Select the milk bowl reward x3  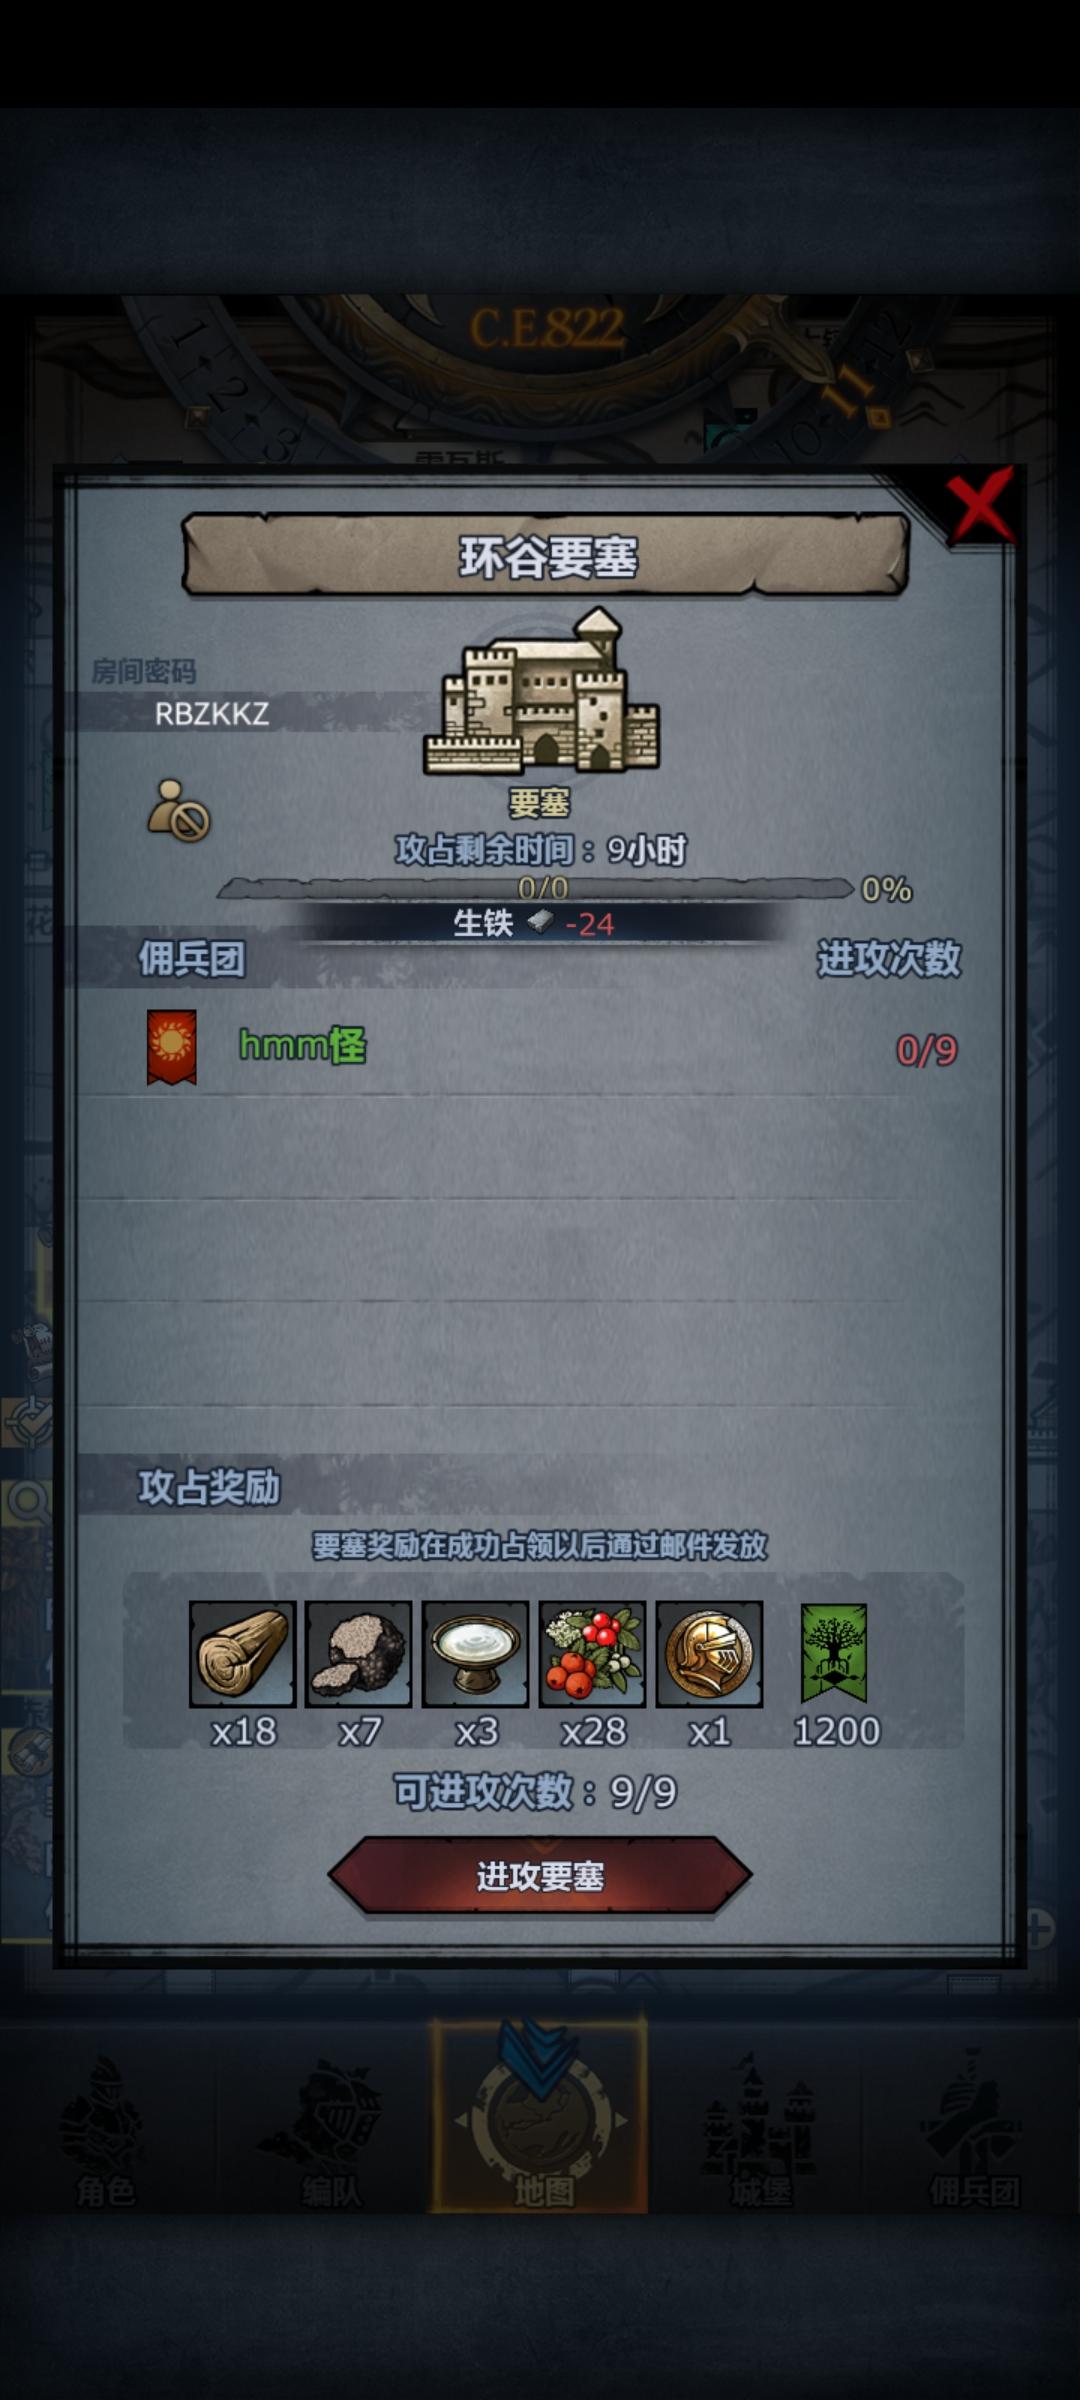476,1653
